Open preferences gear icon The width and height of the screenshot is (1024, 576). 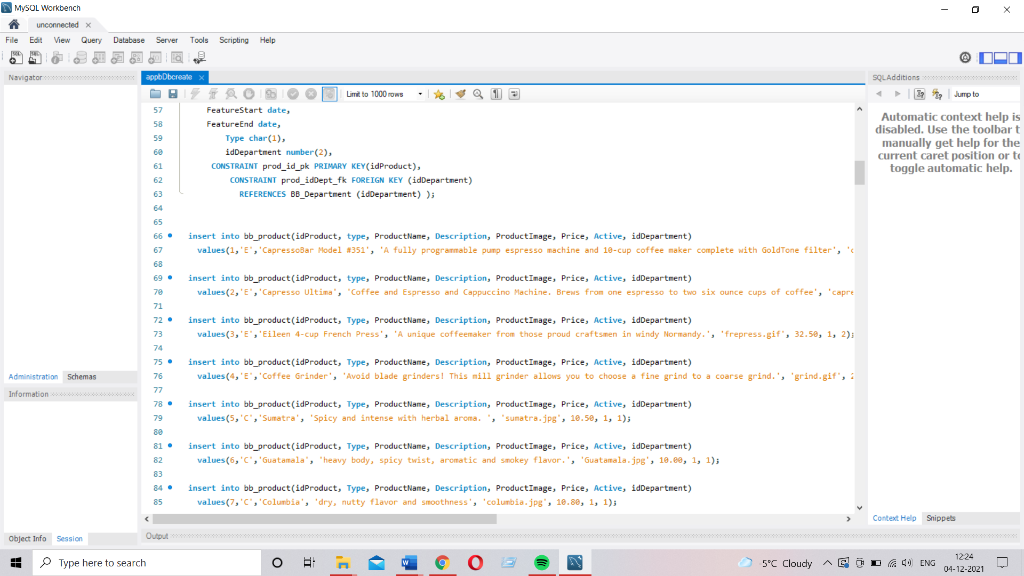click(x=965, y=57)
